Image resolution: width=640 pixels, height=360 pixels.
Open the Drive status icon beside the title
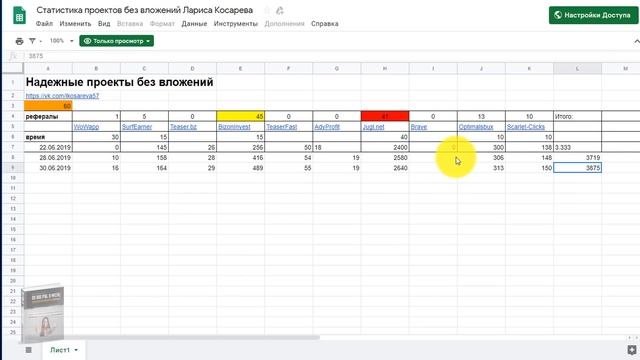point(280,10)
